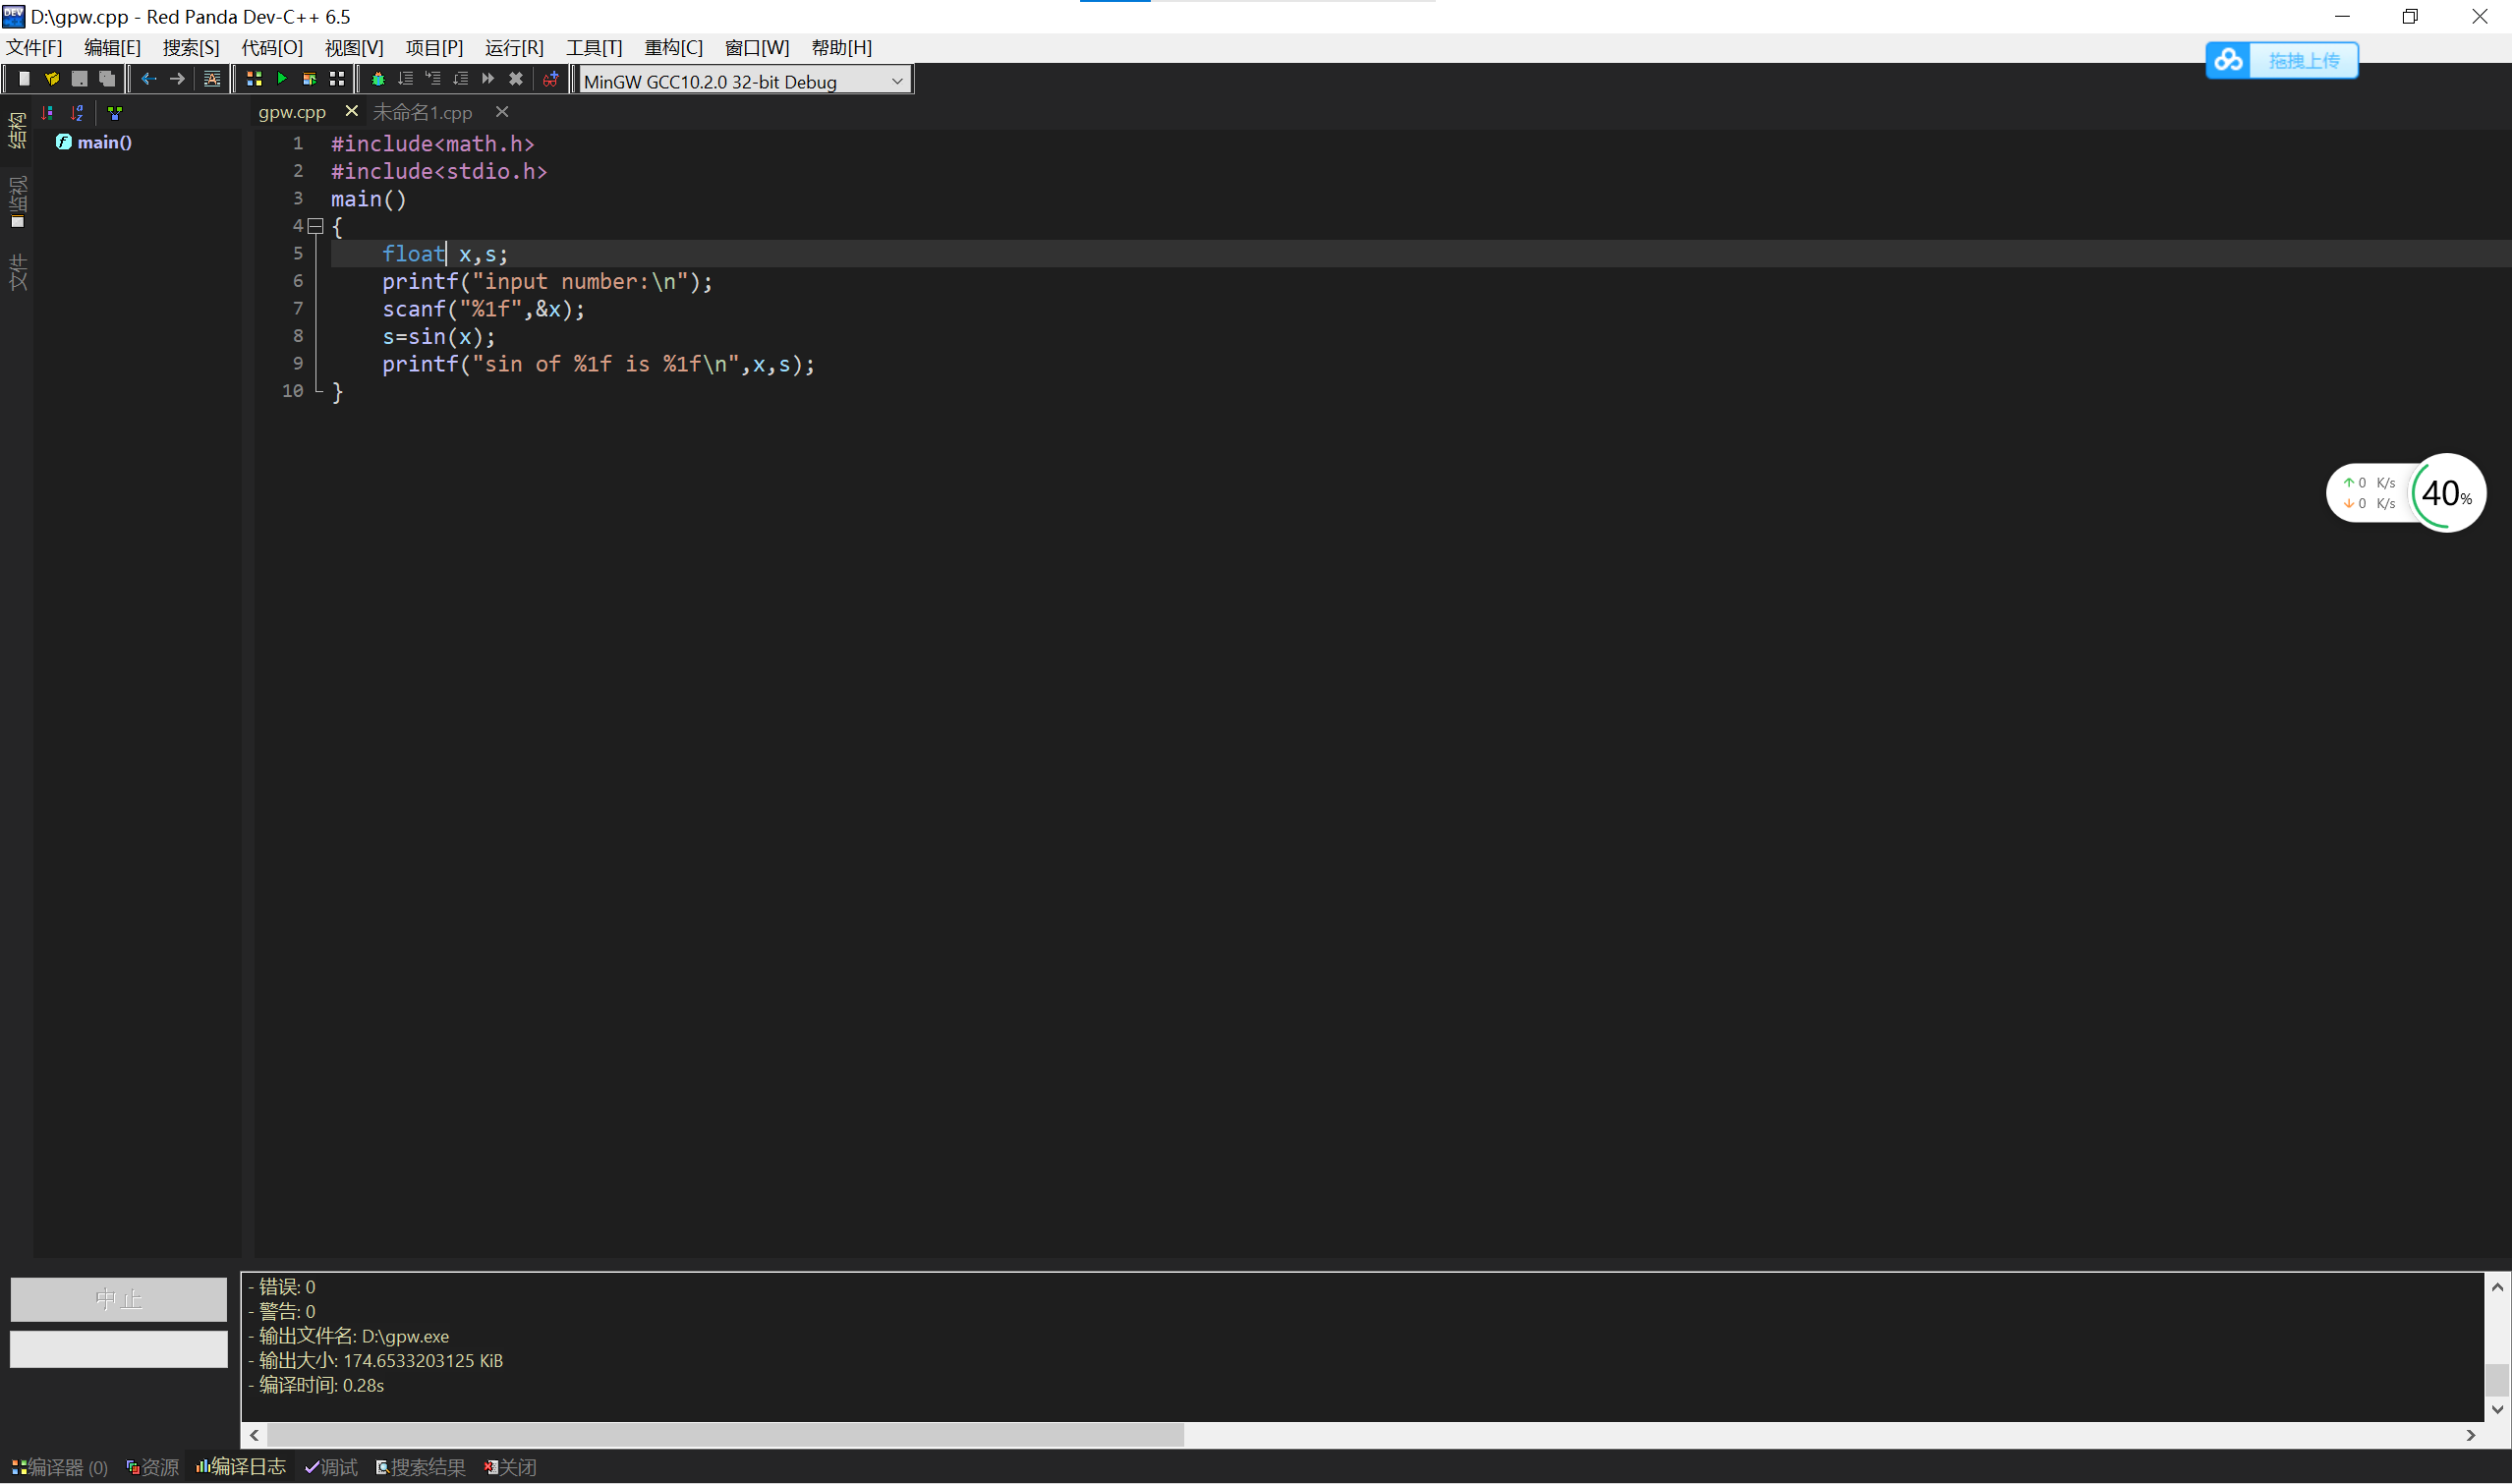Click the compile log horizontal scrollbar

[x=725, y=1435]
